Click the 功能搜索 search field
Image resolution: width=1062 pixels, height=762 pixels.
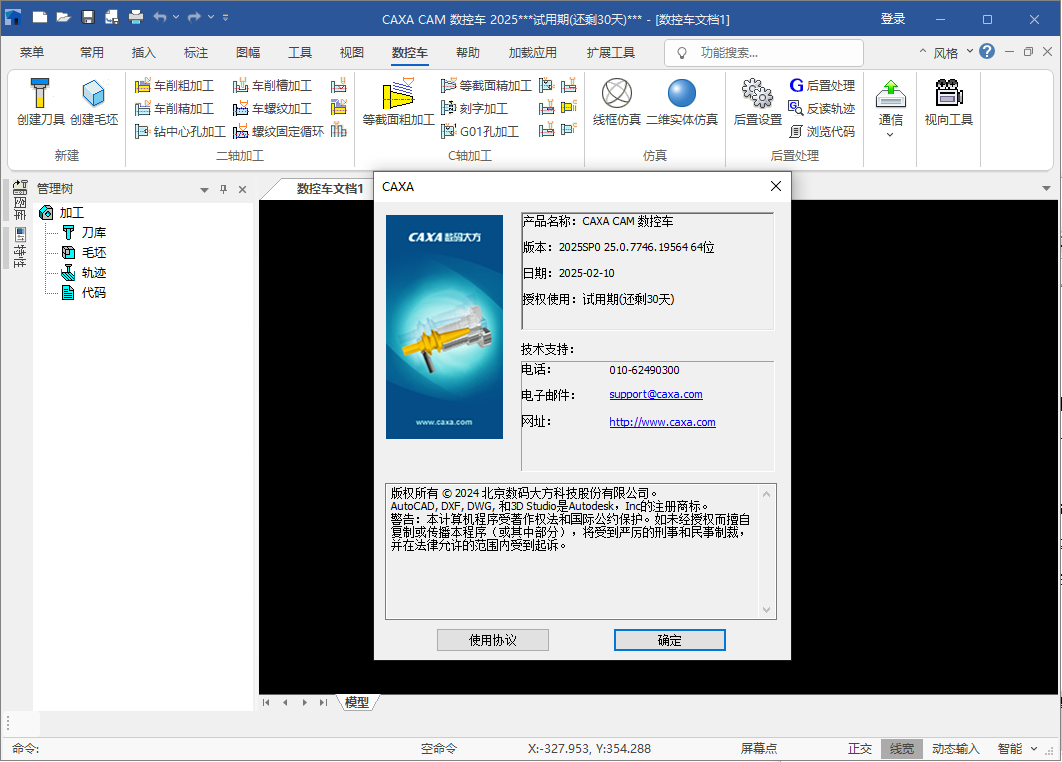pos(764,53)
